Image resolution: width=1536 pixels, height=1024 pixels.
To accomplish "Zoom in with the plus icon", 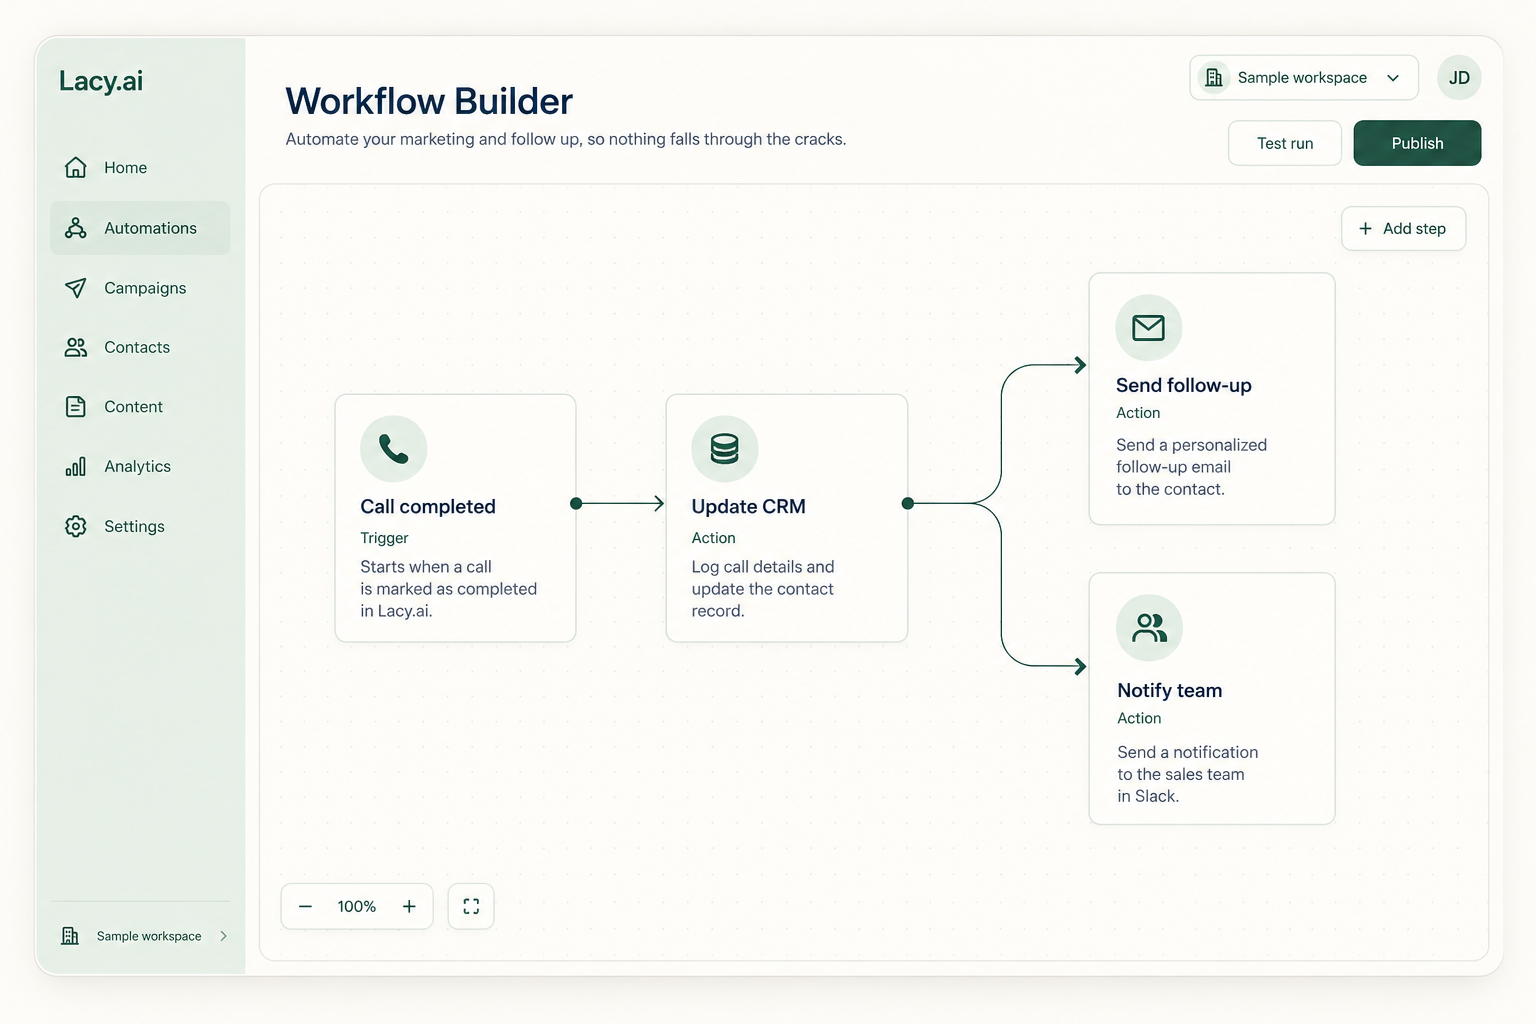I will 409,907.
